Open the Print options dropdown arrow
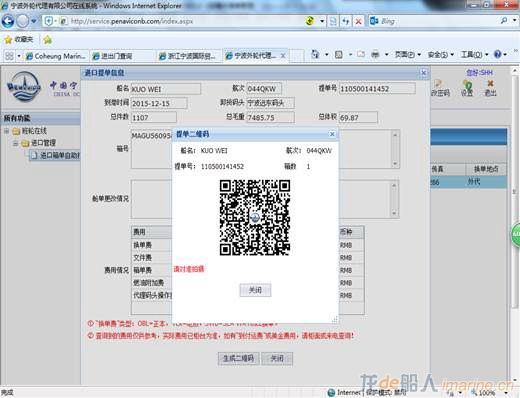This screenshot has height=398, width=520. click(387, 54)
